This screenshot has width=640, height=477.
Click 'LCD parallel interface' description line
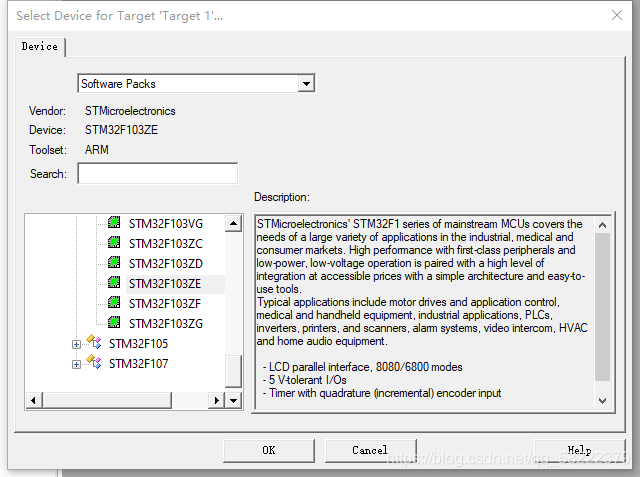click(x=362, y=367)
